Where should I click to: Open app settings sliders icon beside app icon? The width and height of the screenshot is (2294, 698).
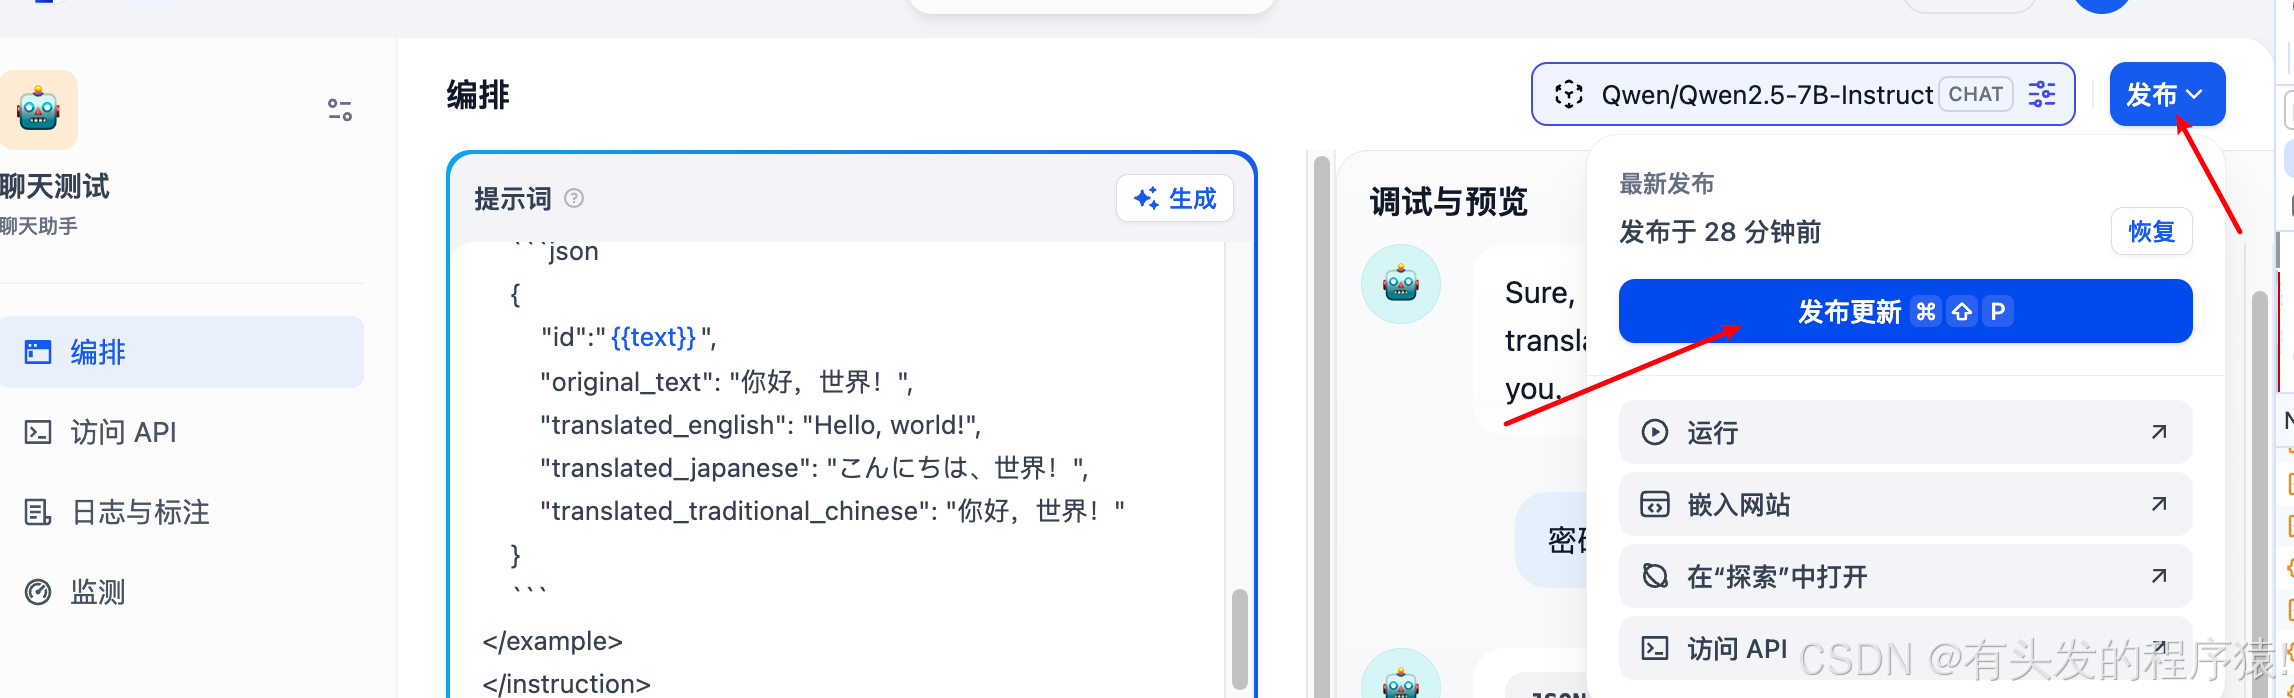coord(340,110)
